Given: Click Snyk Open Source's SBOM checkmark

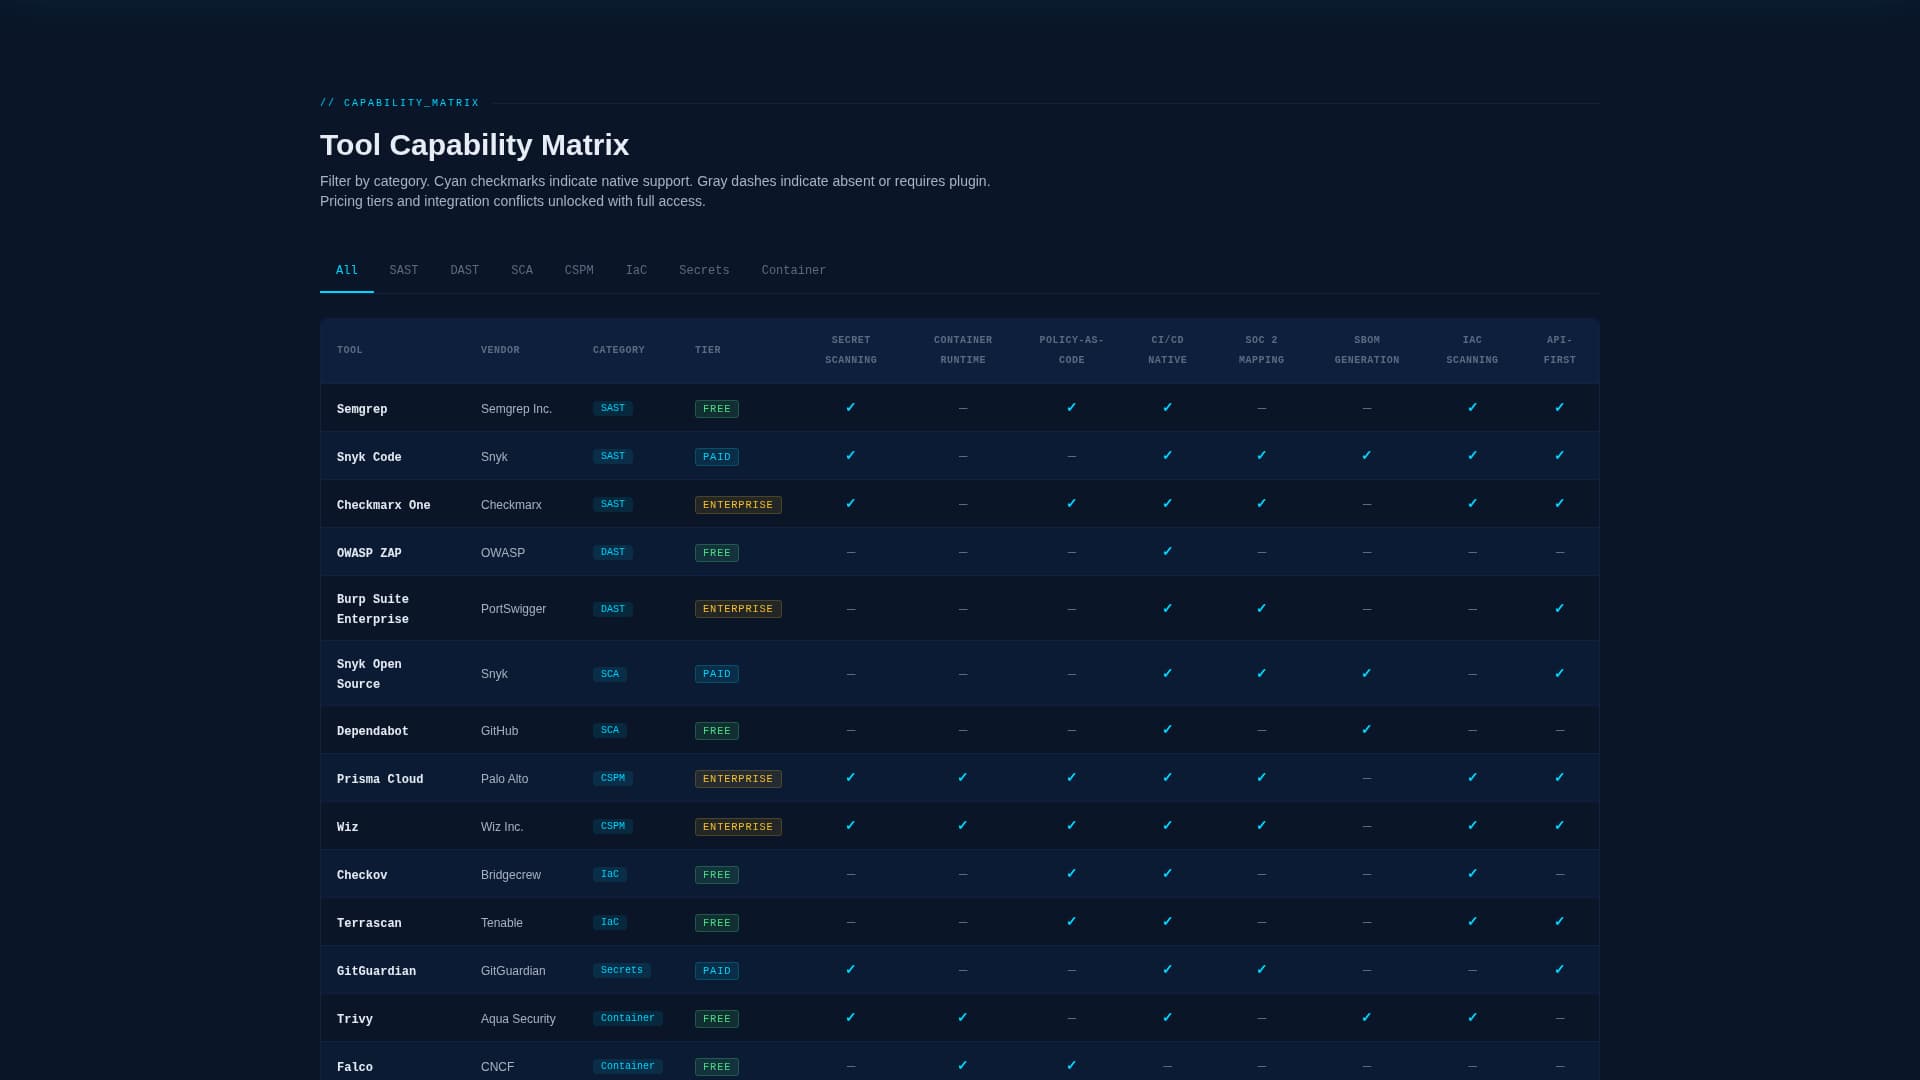Looking at the screenshot, I should 1367,674.
